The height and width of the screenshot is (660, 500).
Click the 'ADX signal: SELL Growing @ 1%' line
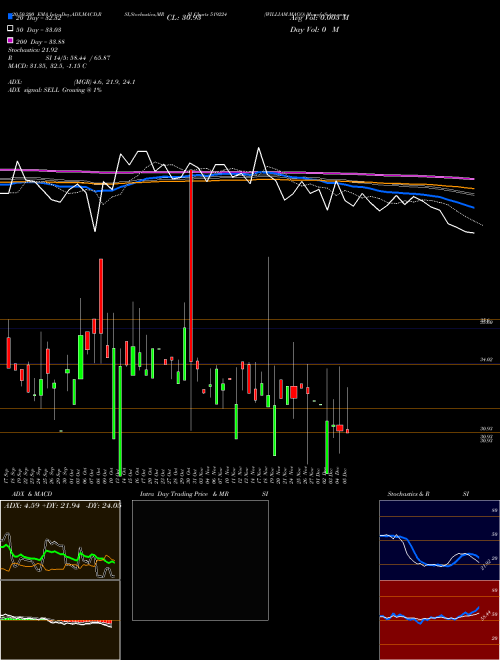55,90
